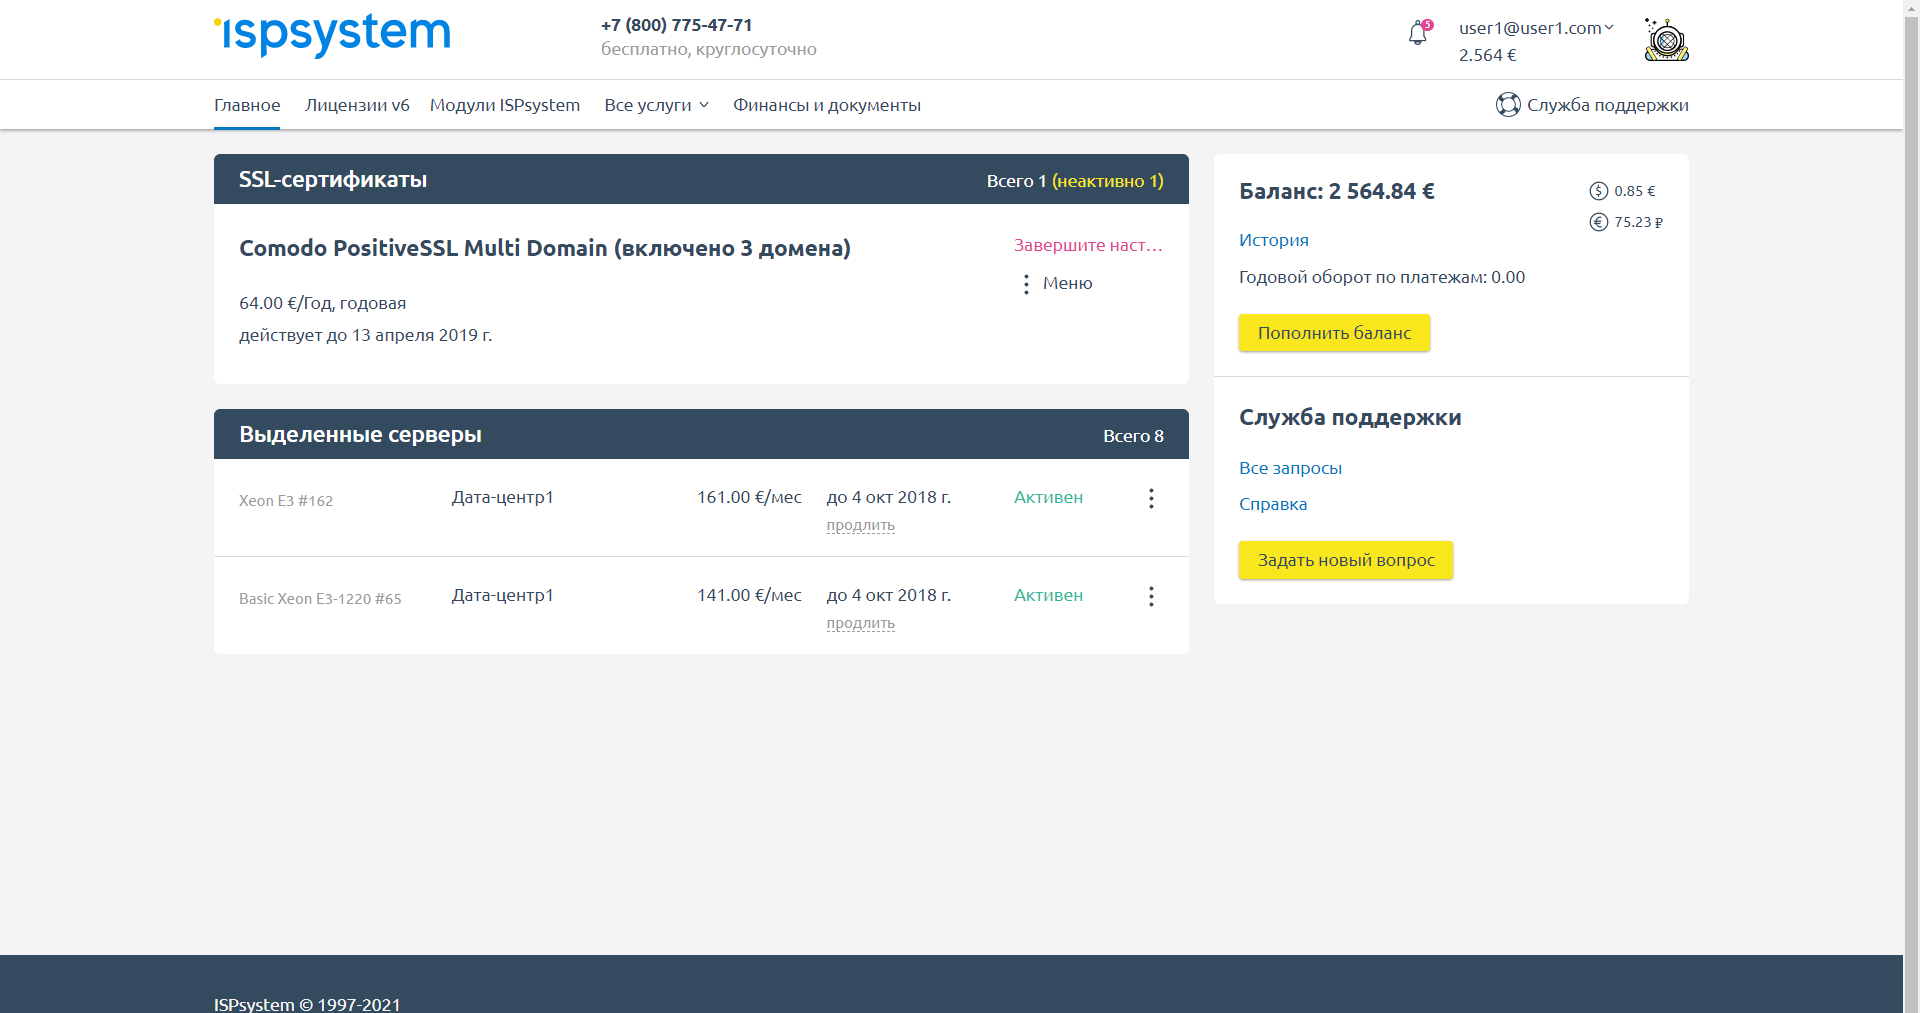Open the Финансы и документы tab
The width and height of the screenshot is (1920, 1013).
coord(826,105)
